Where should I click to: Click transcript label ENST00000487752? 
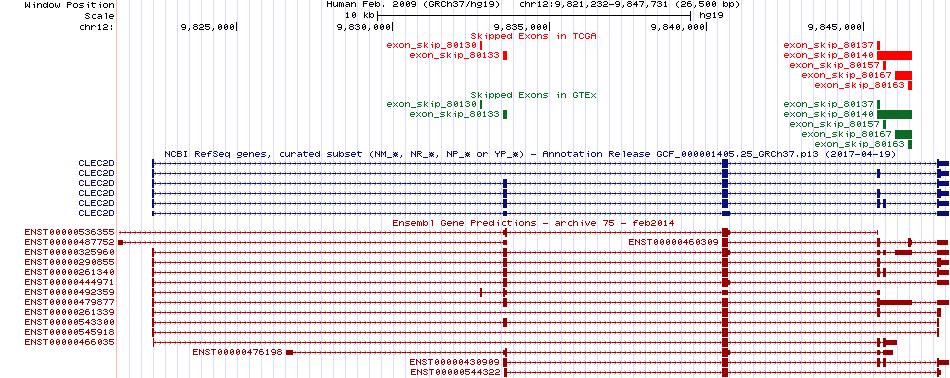coord(70,242)
